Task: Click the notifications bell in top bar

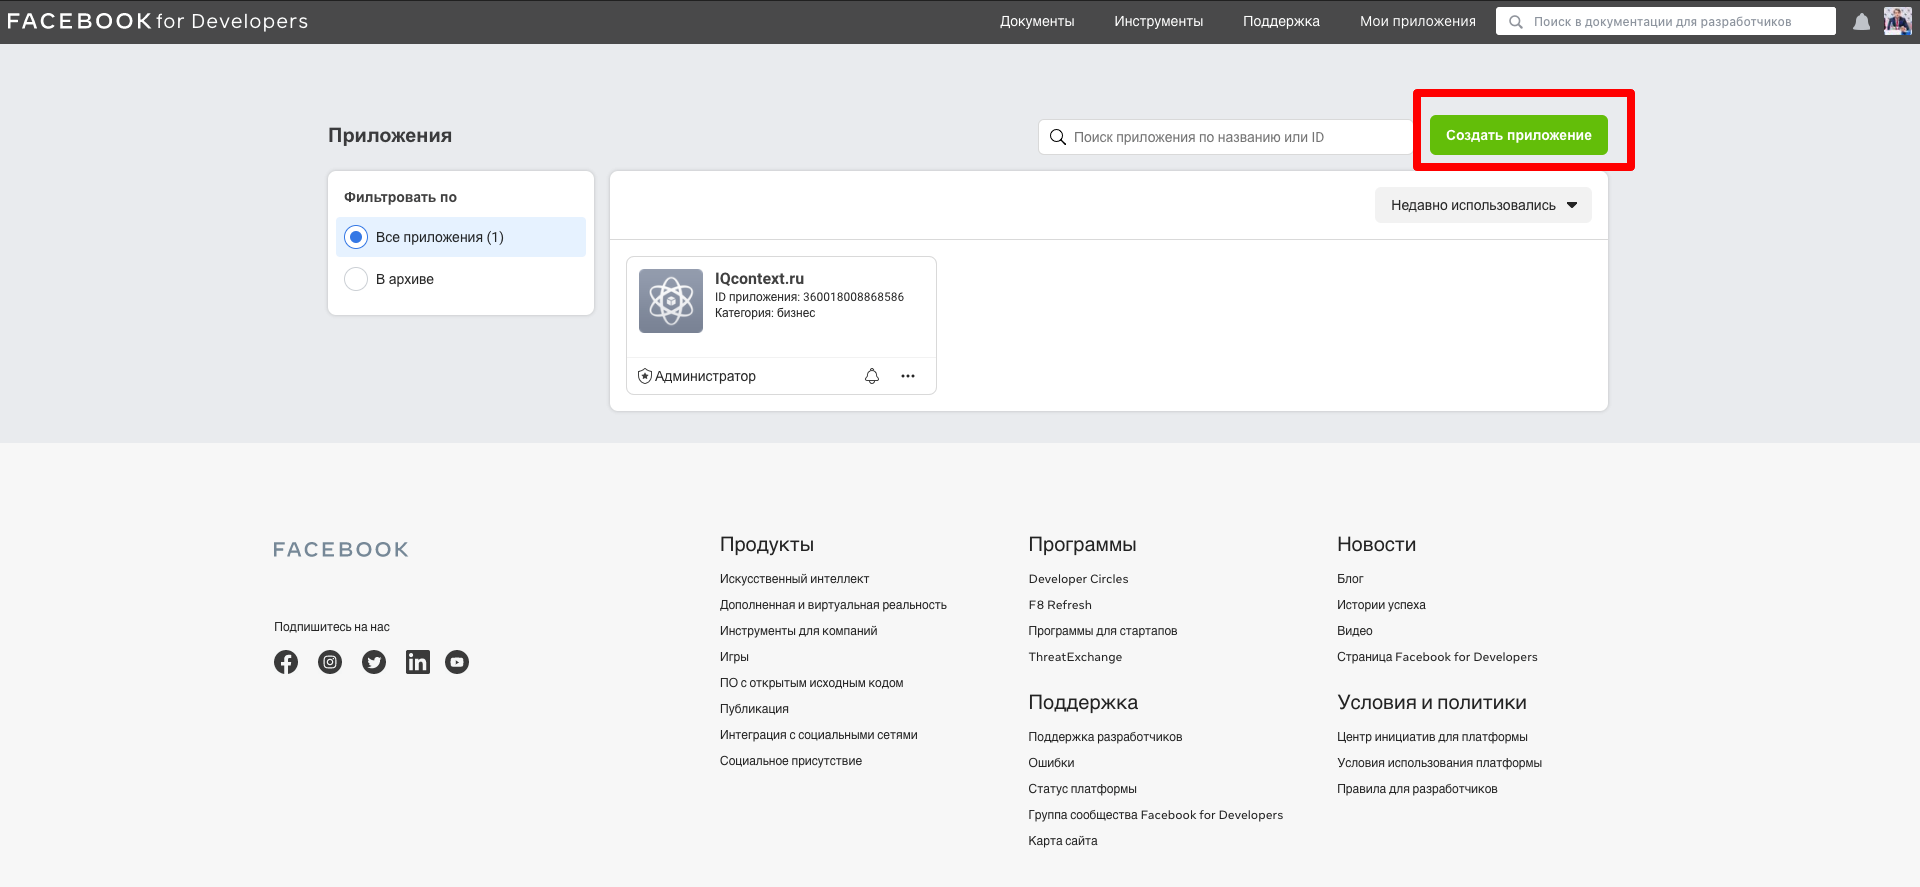Action: pos(1861,22)
